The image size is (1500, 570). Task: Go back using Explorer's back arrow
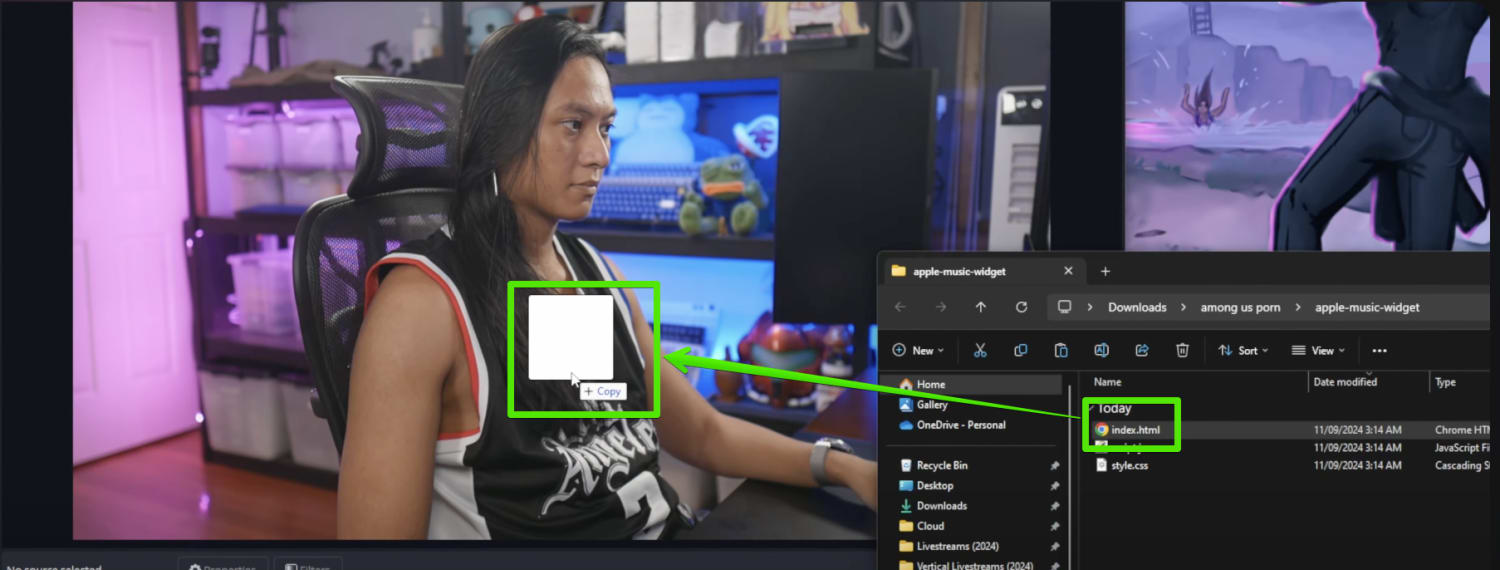900,307
